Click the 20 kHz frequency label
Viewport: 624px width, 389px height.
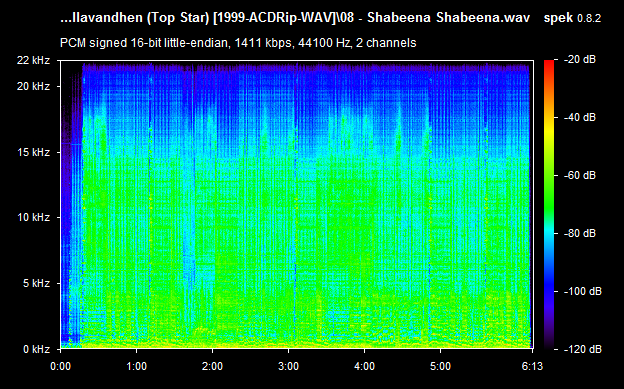[x=33, y=86]
